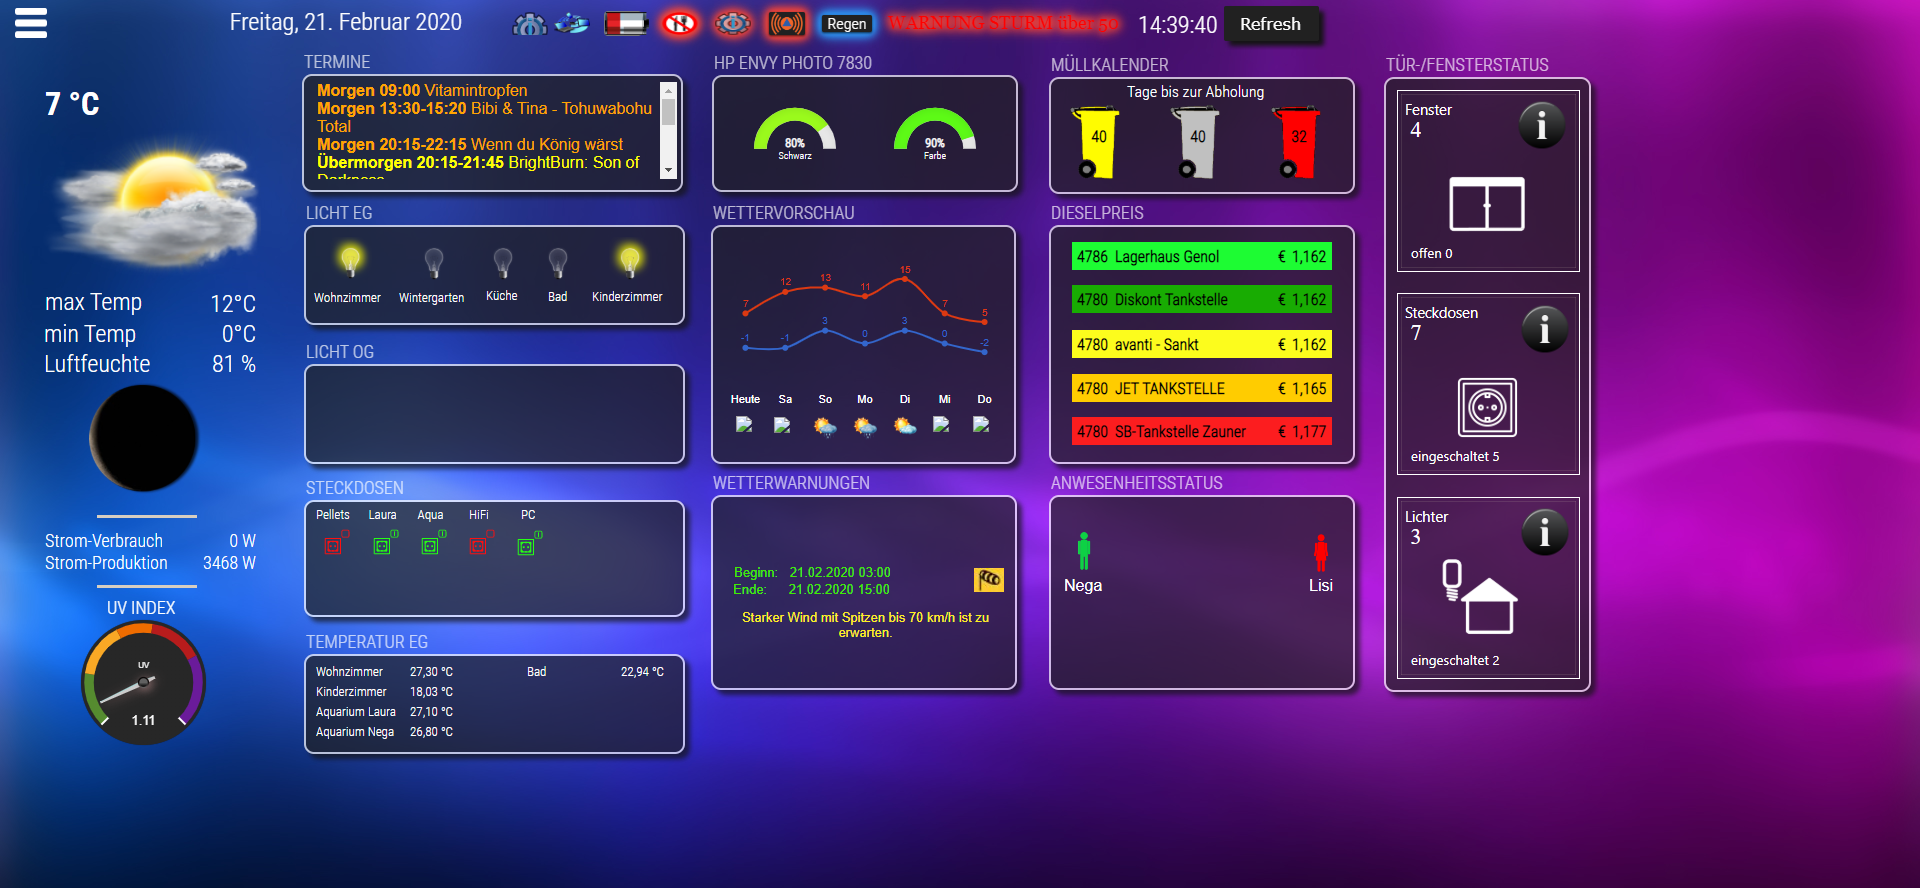
Task: Click the orange alarm siren icon
Action: point(786,23)
